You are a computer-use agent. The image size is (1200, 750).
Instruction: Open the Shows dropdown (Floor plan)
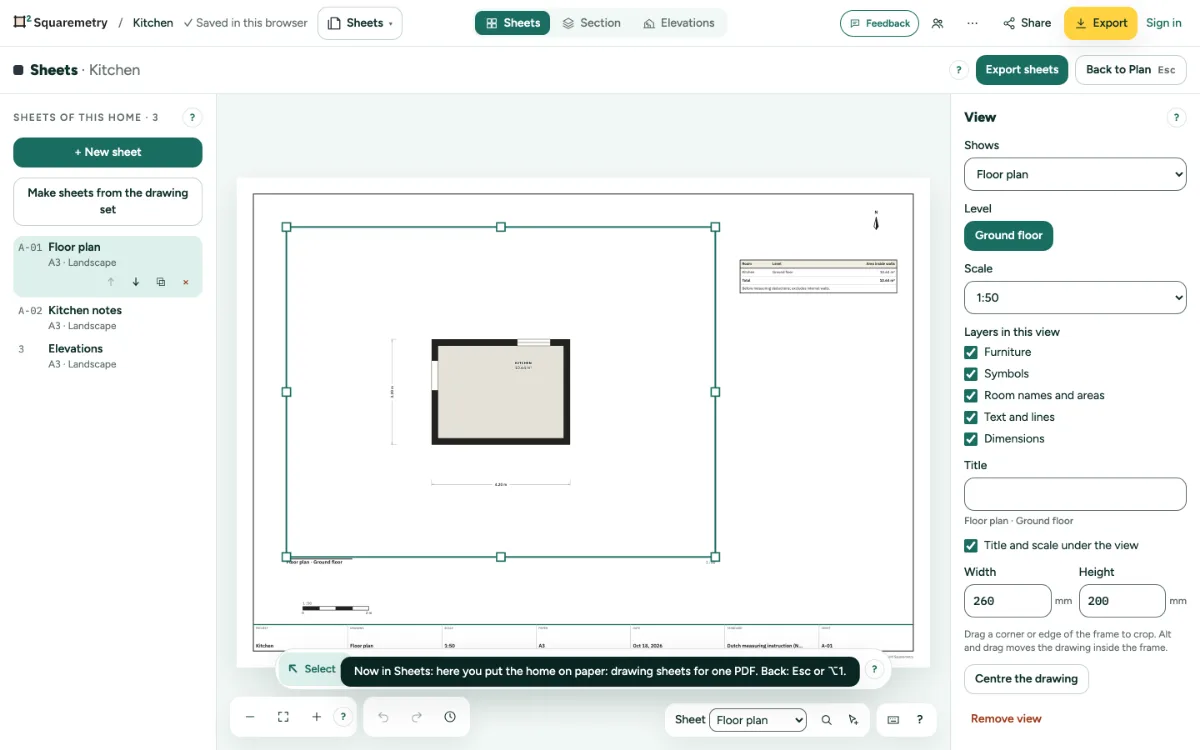click(x=1075, y=174)
